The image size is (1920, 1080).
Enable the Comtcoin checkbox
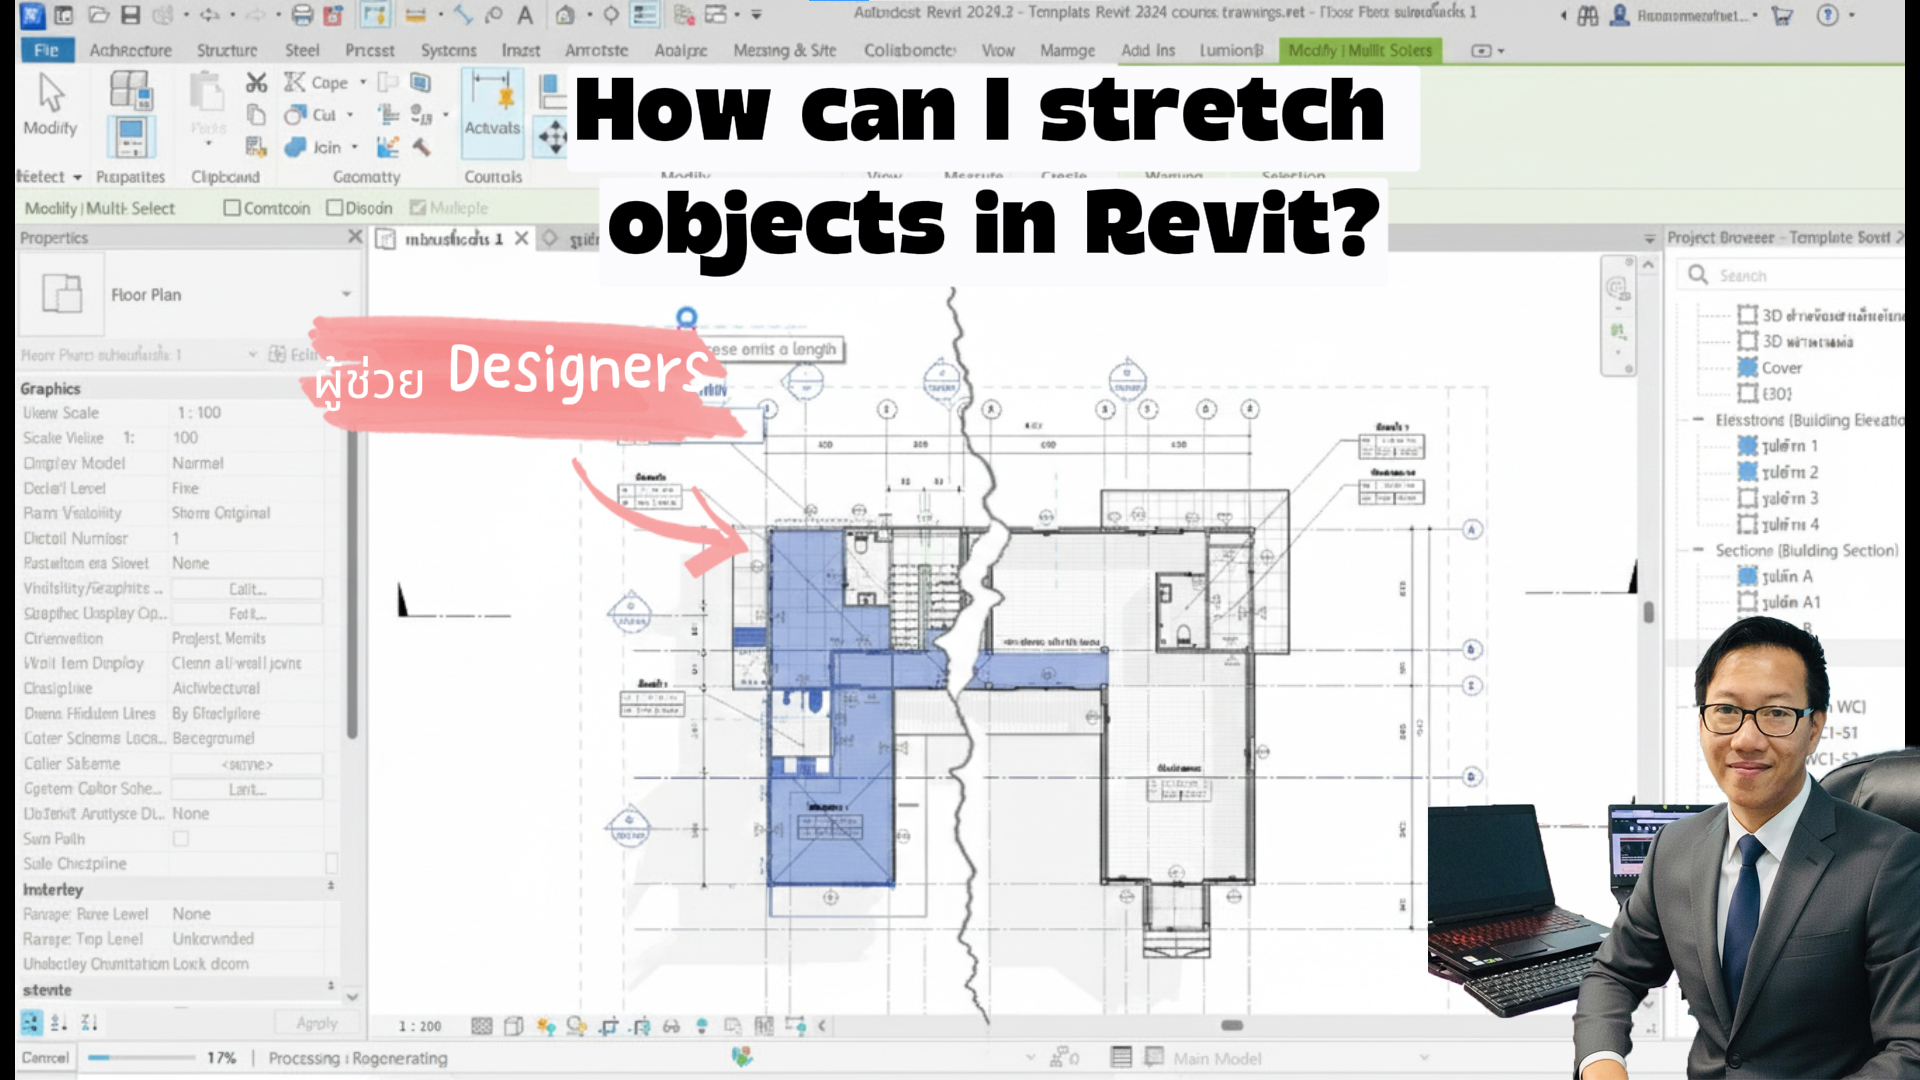click(x=232, y=208)
